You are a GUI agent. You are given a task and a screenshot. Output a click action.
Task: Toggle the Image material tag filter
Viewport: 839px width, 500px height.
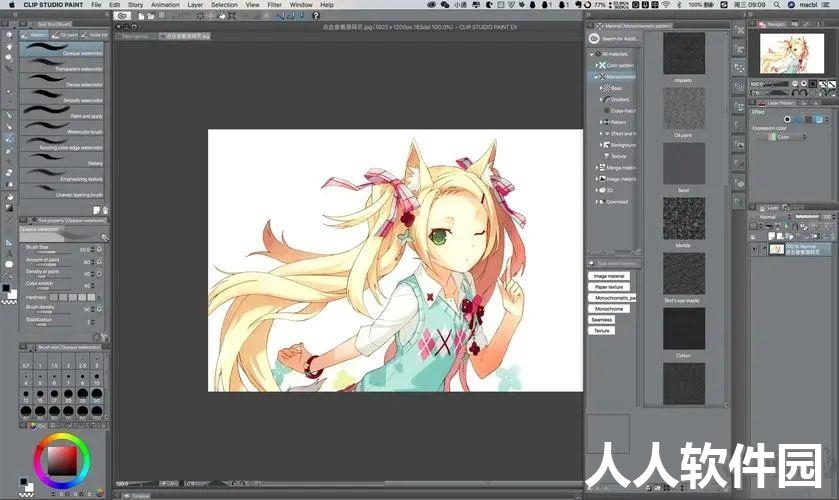click(x=609, y=276)
